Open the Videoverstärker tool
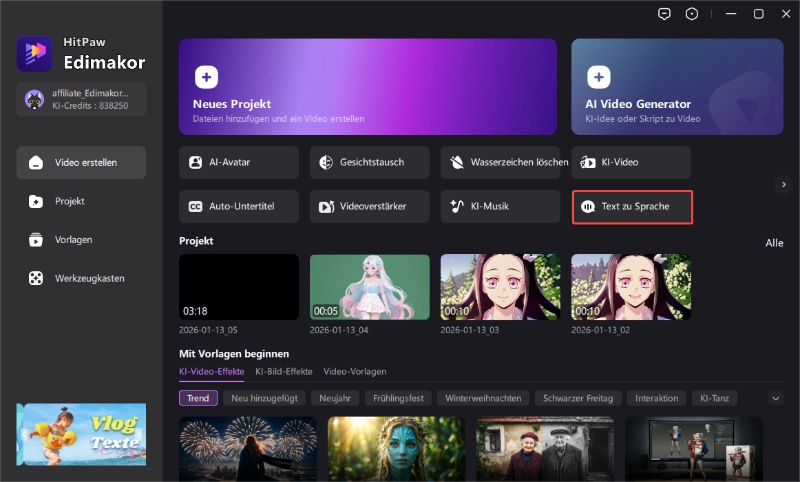The width and height of the screenshot is (800, 482). click(x=370, y=206)
